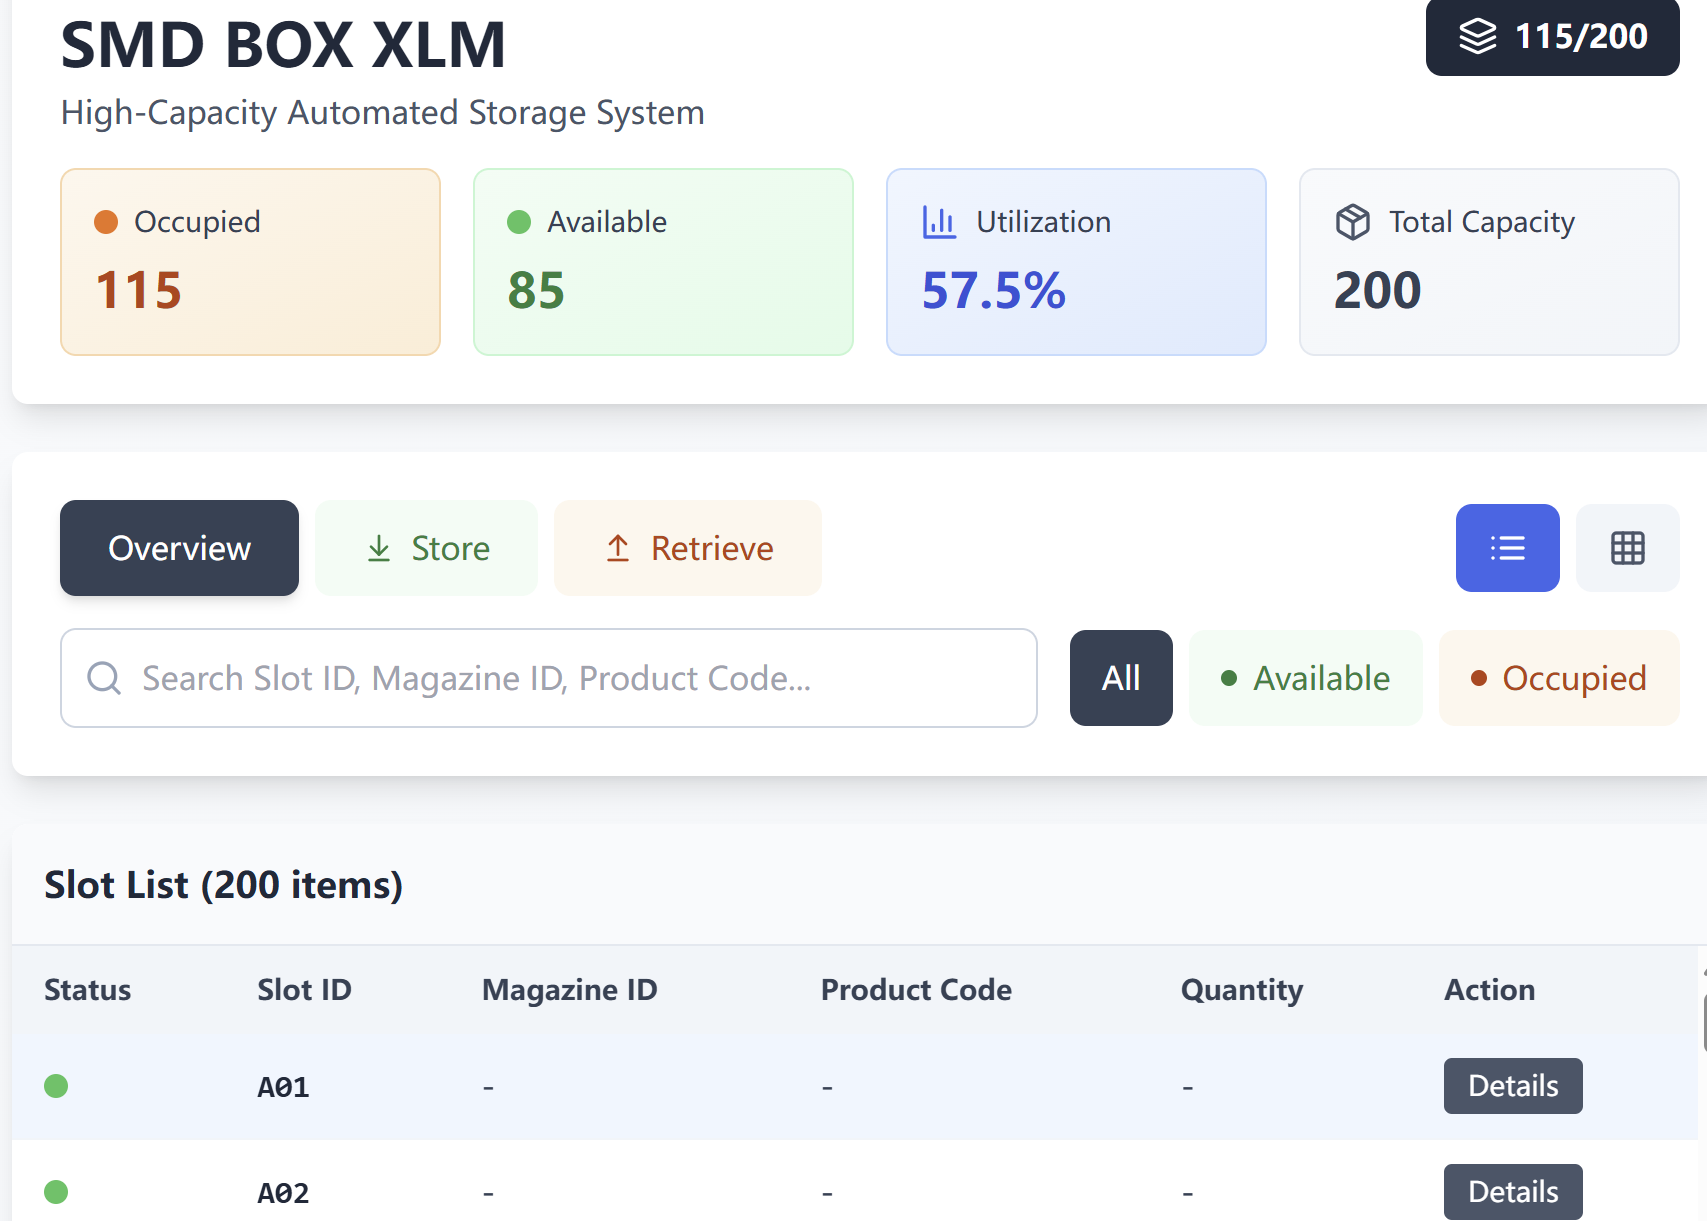Filter slots by Available status

tap(1305, 678)
